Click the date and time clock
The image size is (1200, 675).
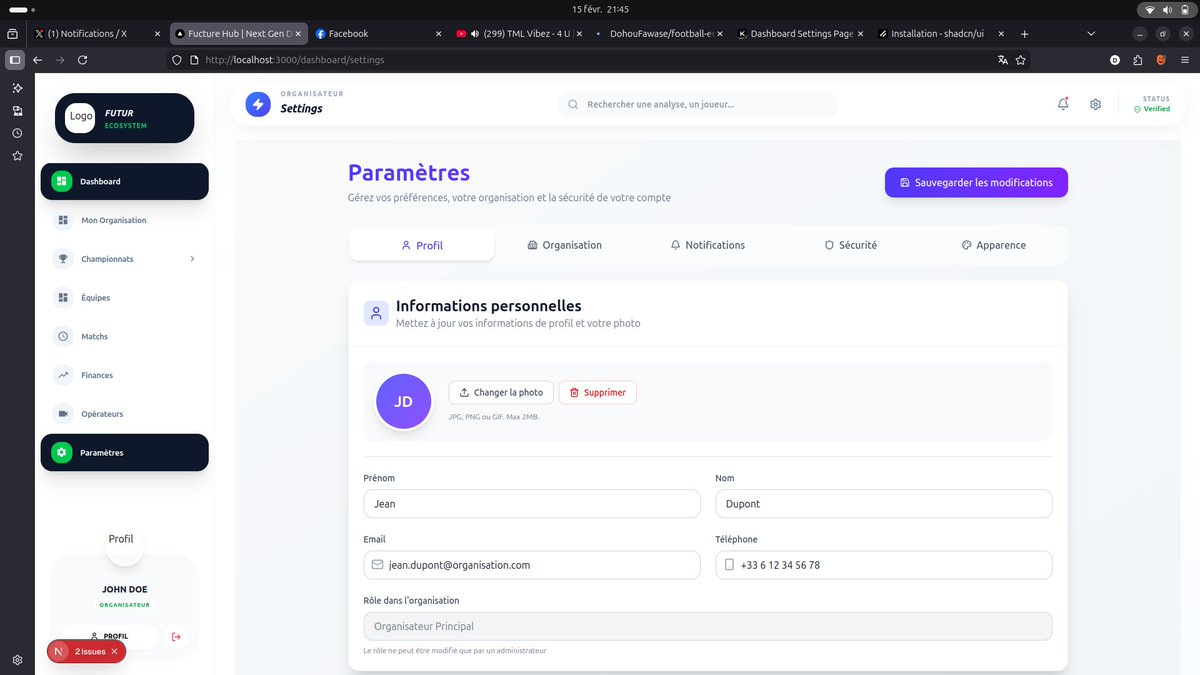[600, 9]
